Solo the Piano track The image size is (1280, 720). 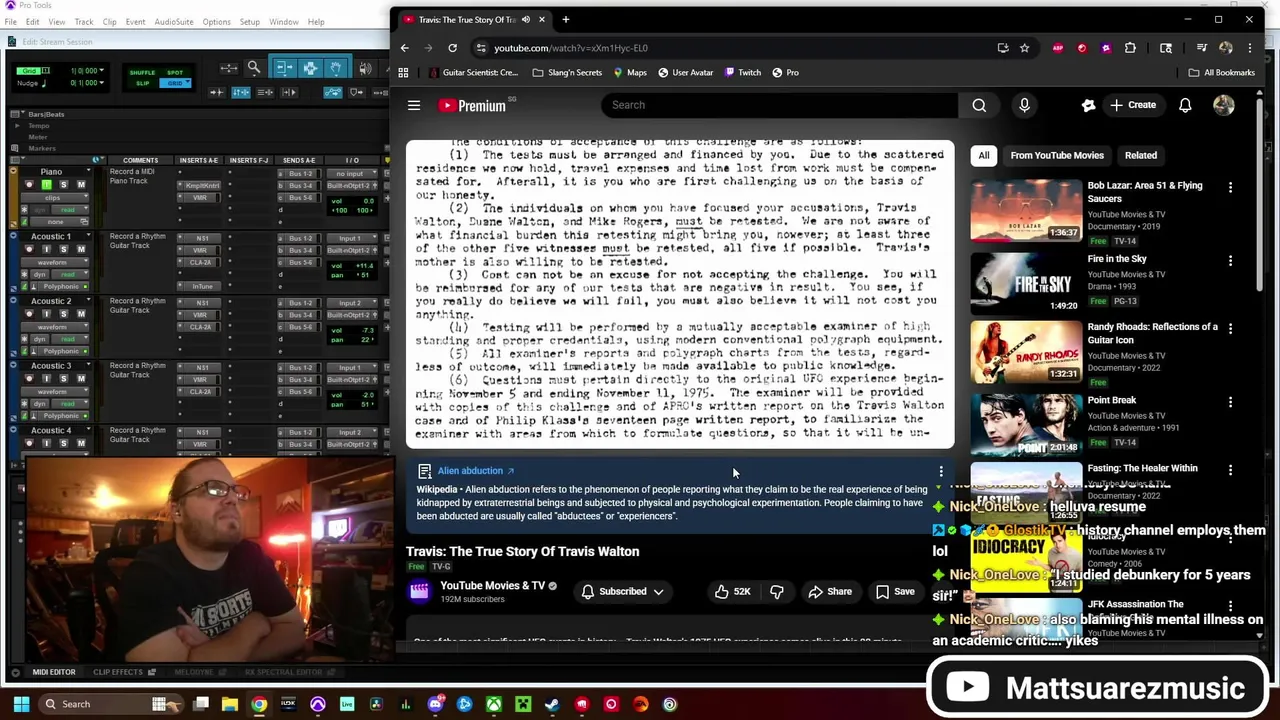click(x=64, y=184)
